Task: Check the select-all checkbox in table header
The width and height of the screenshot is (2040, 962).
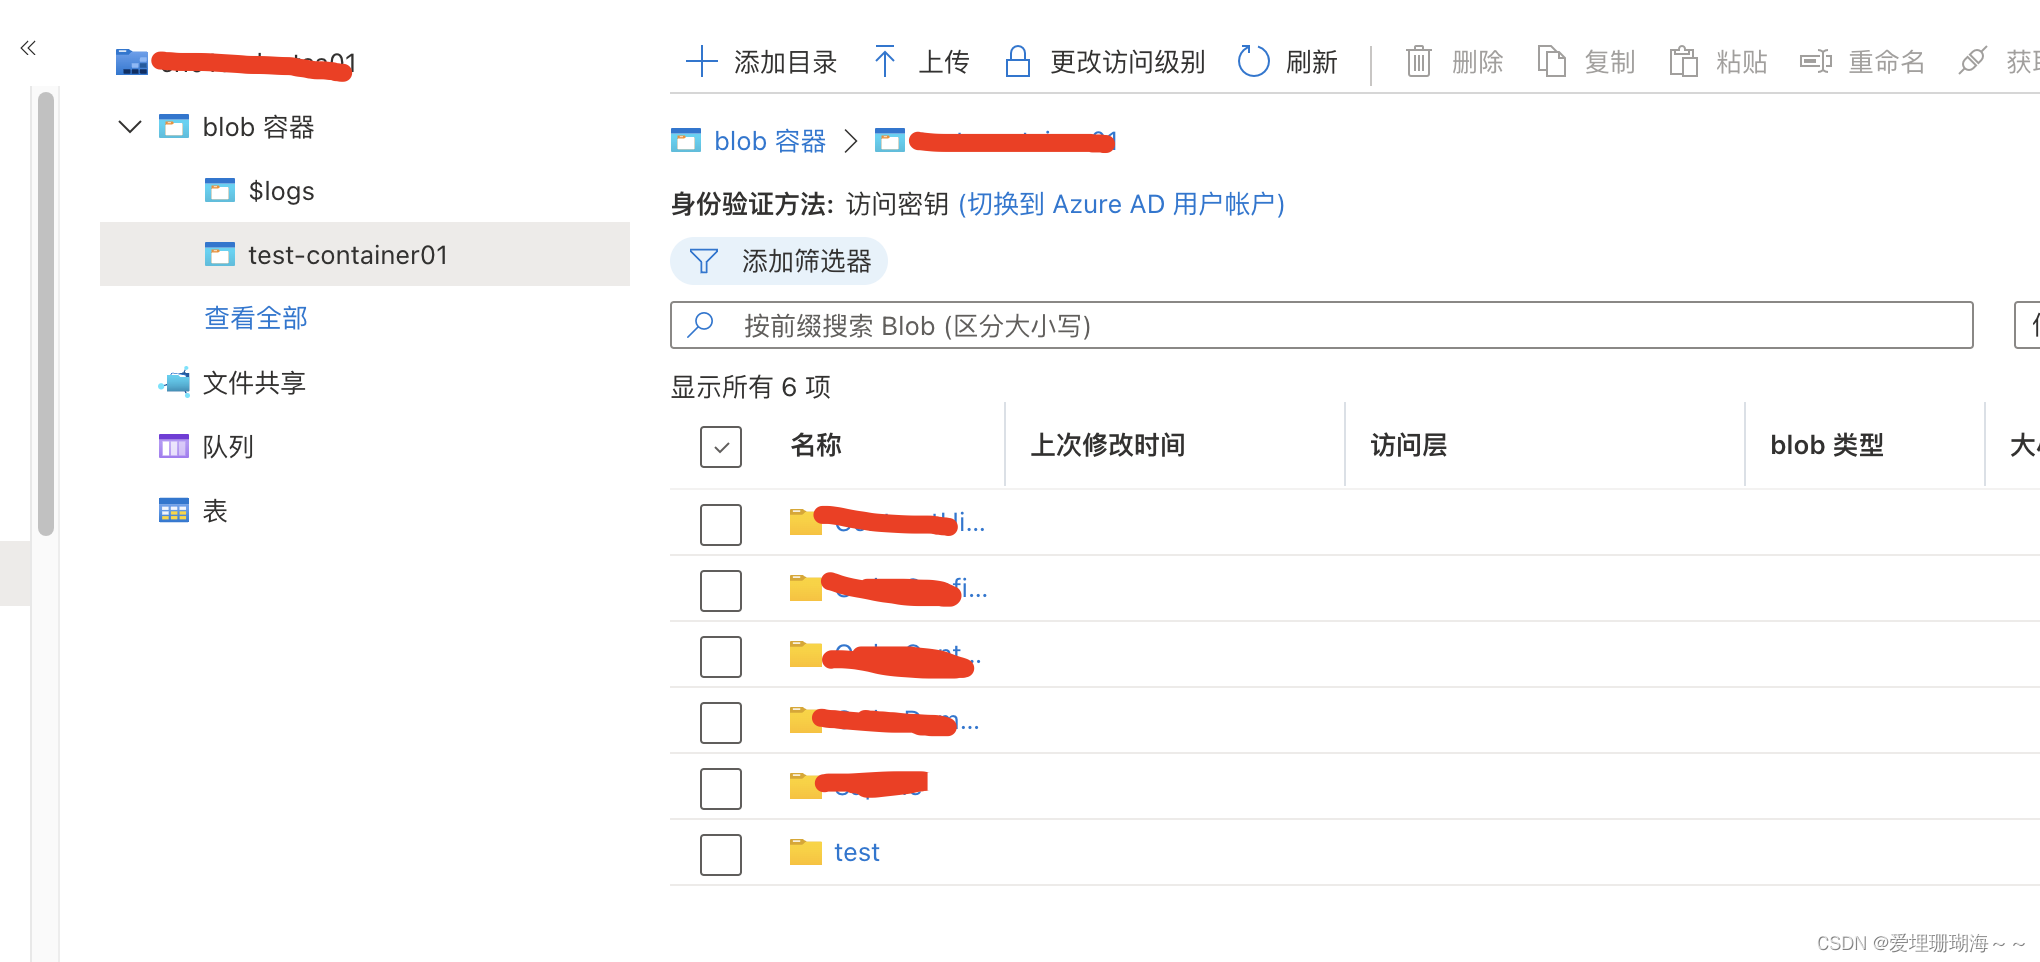Action: click(x=720, y=447)
